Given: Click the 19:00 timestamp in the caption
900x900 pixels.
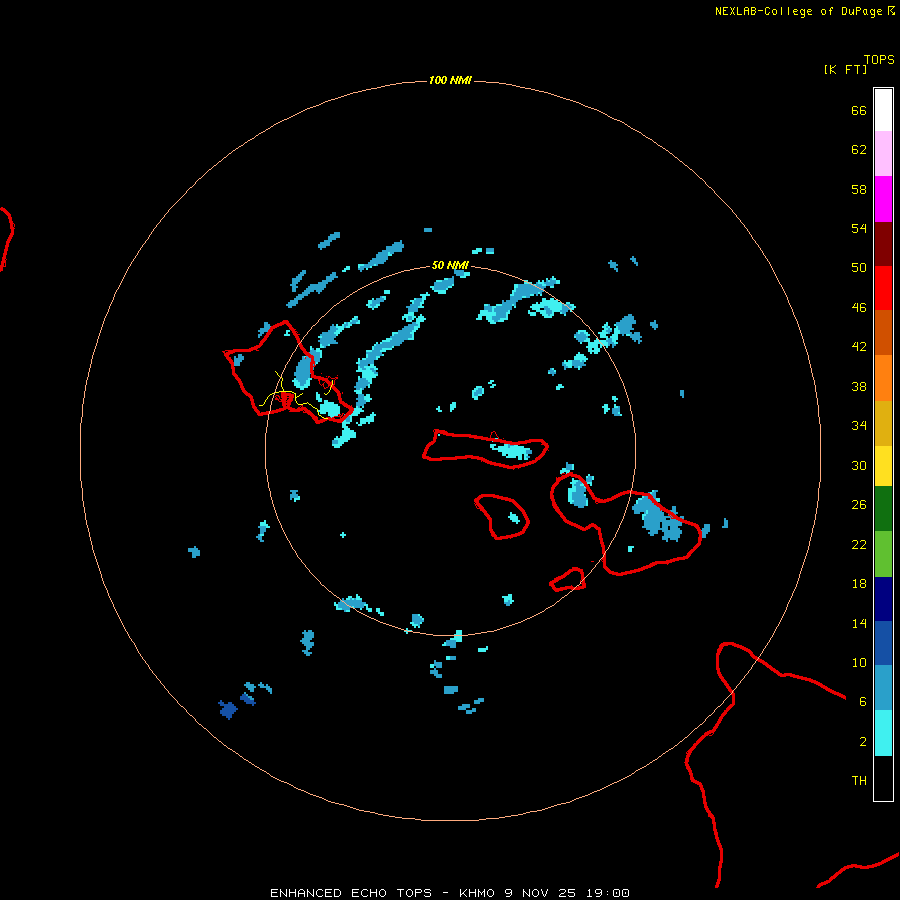Looking at the screenshot, I should (x=608, y=893).
